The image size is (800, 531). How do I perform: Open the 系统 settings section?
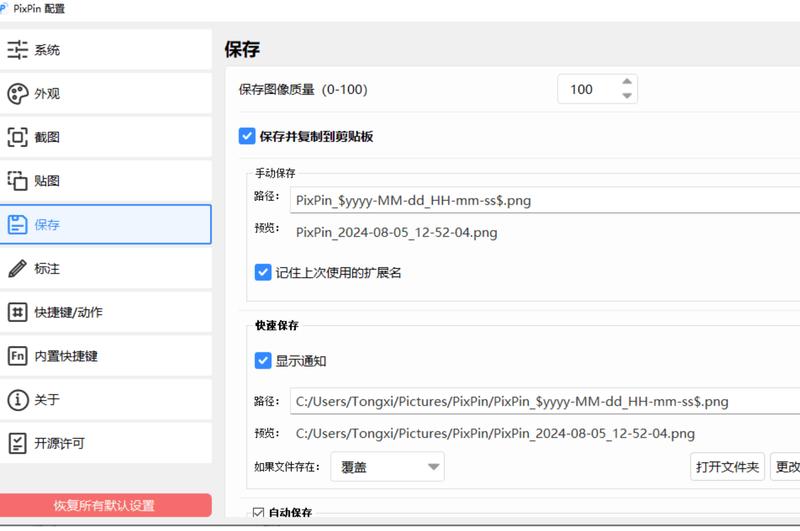point(106,50)
